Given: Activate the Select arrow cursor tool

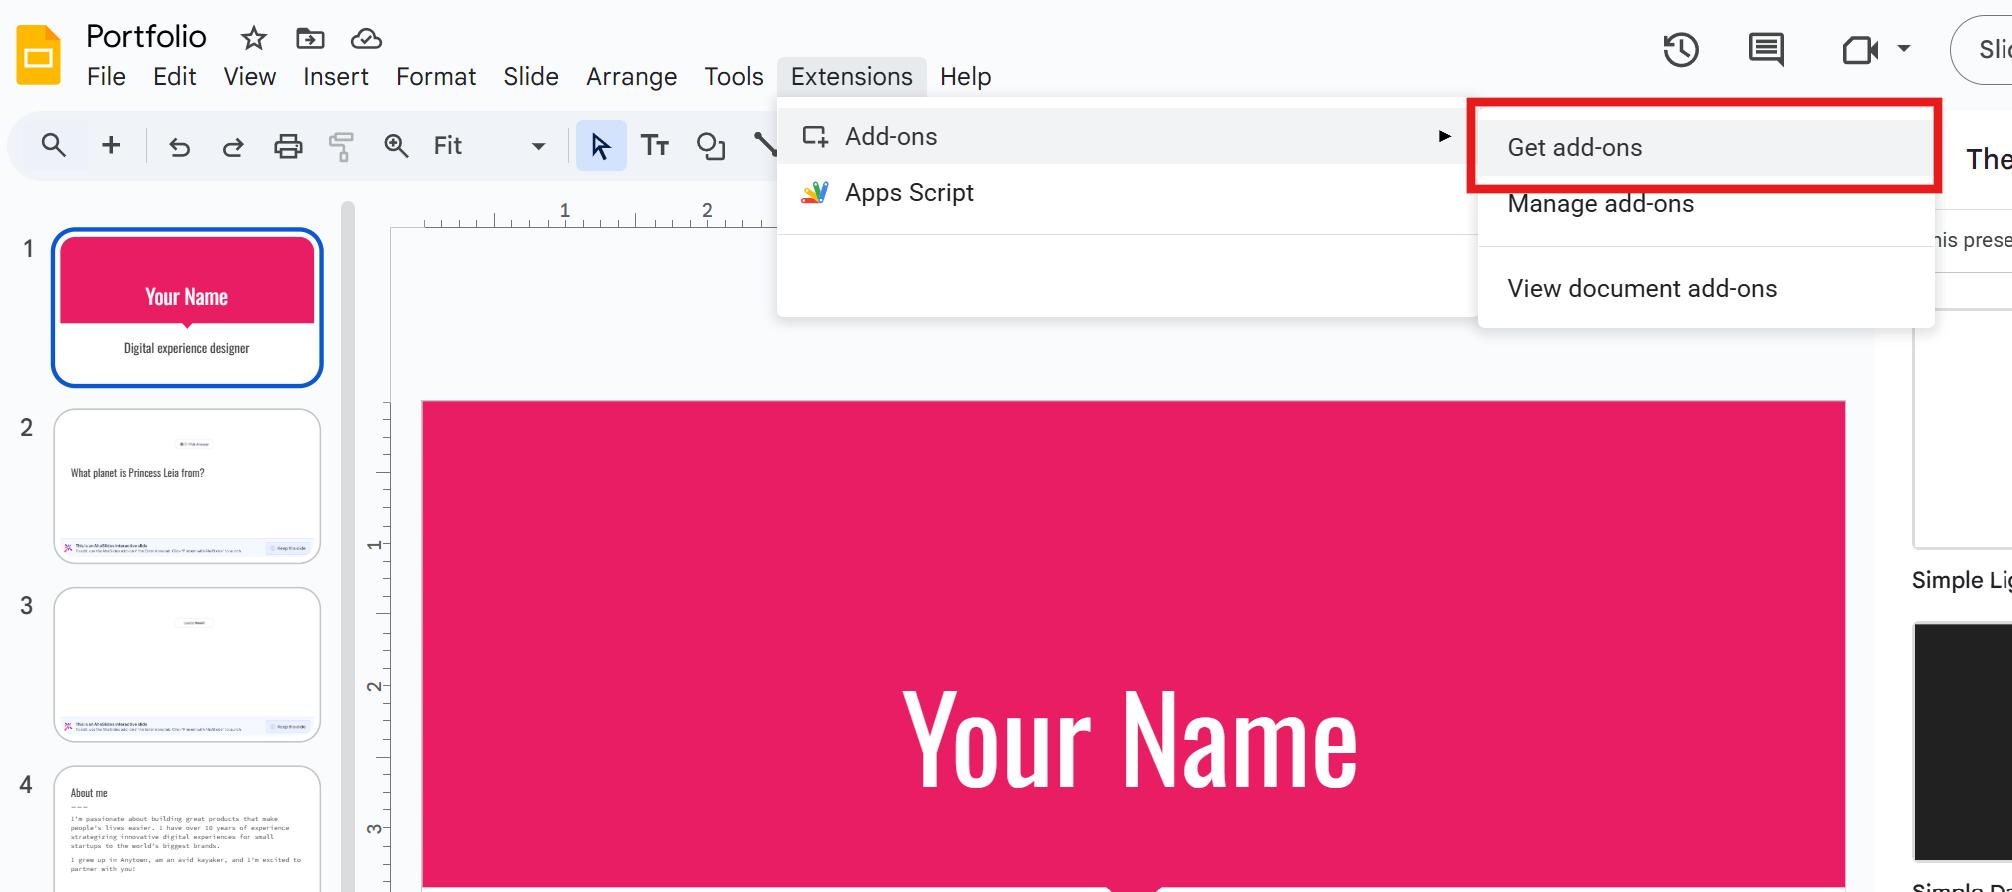Looking at the screenshot, I should pos(600,146).
